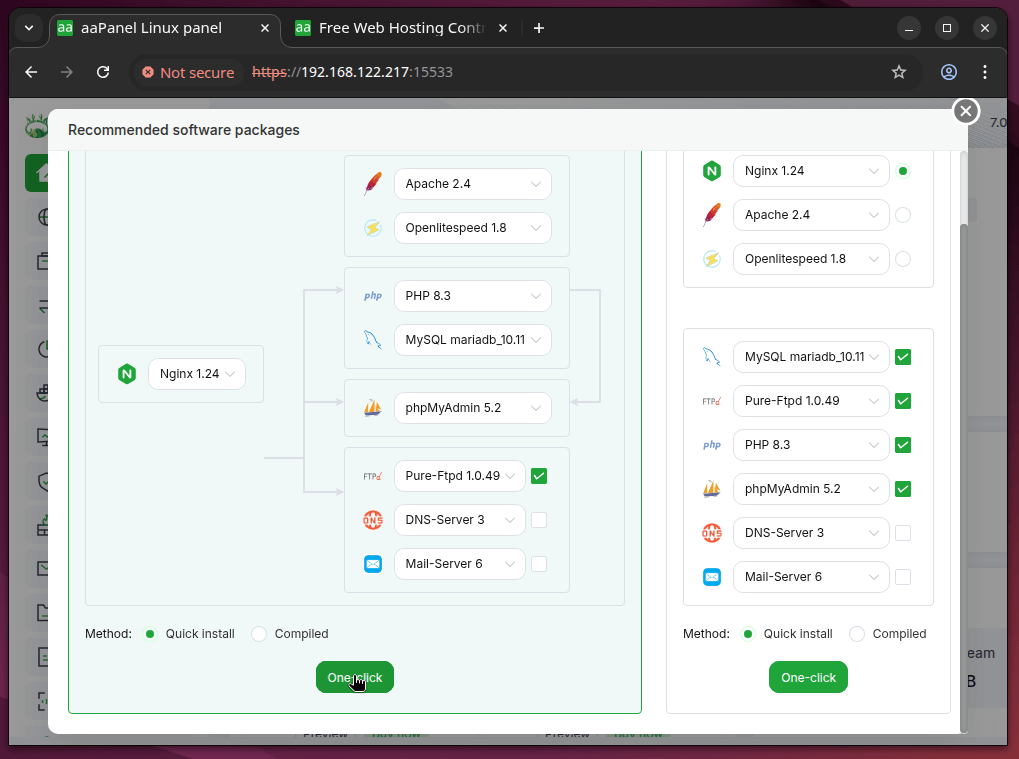Click the MySQL dolphin icon
1019x759 pixels.
[x=372, y=340]
